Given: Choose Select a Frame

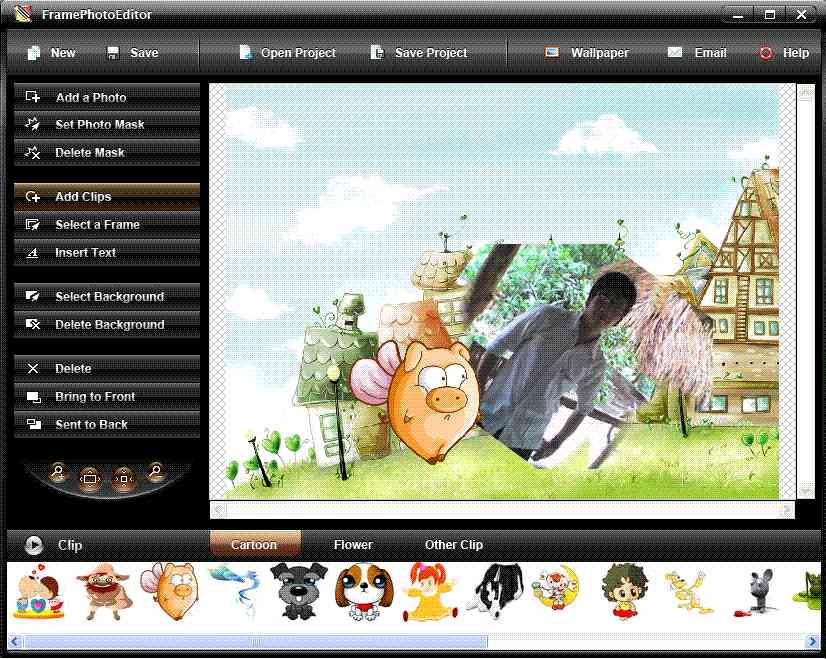Looking at the screenshot, I should point(107,224).
